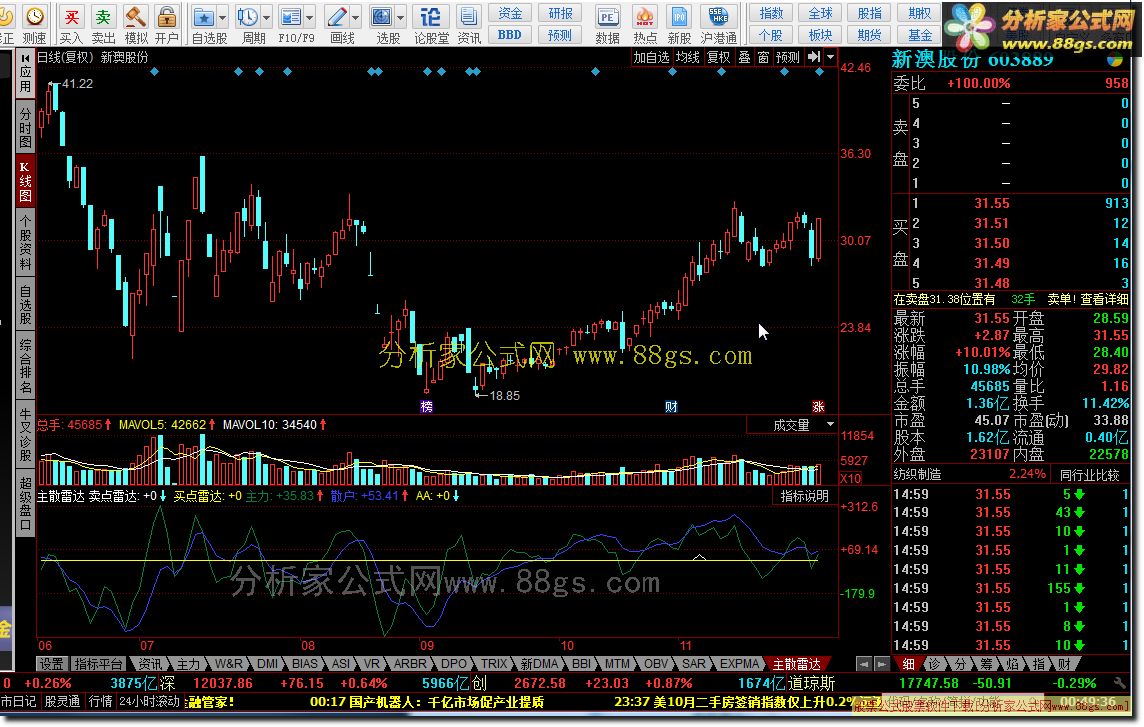Viewport: 1144px width, 727px height.
Task: Open the 自选股 folder icon
Action: click(204, 16)
